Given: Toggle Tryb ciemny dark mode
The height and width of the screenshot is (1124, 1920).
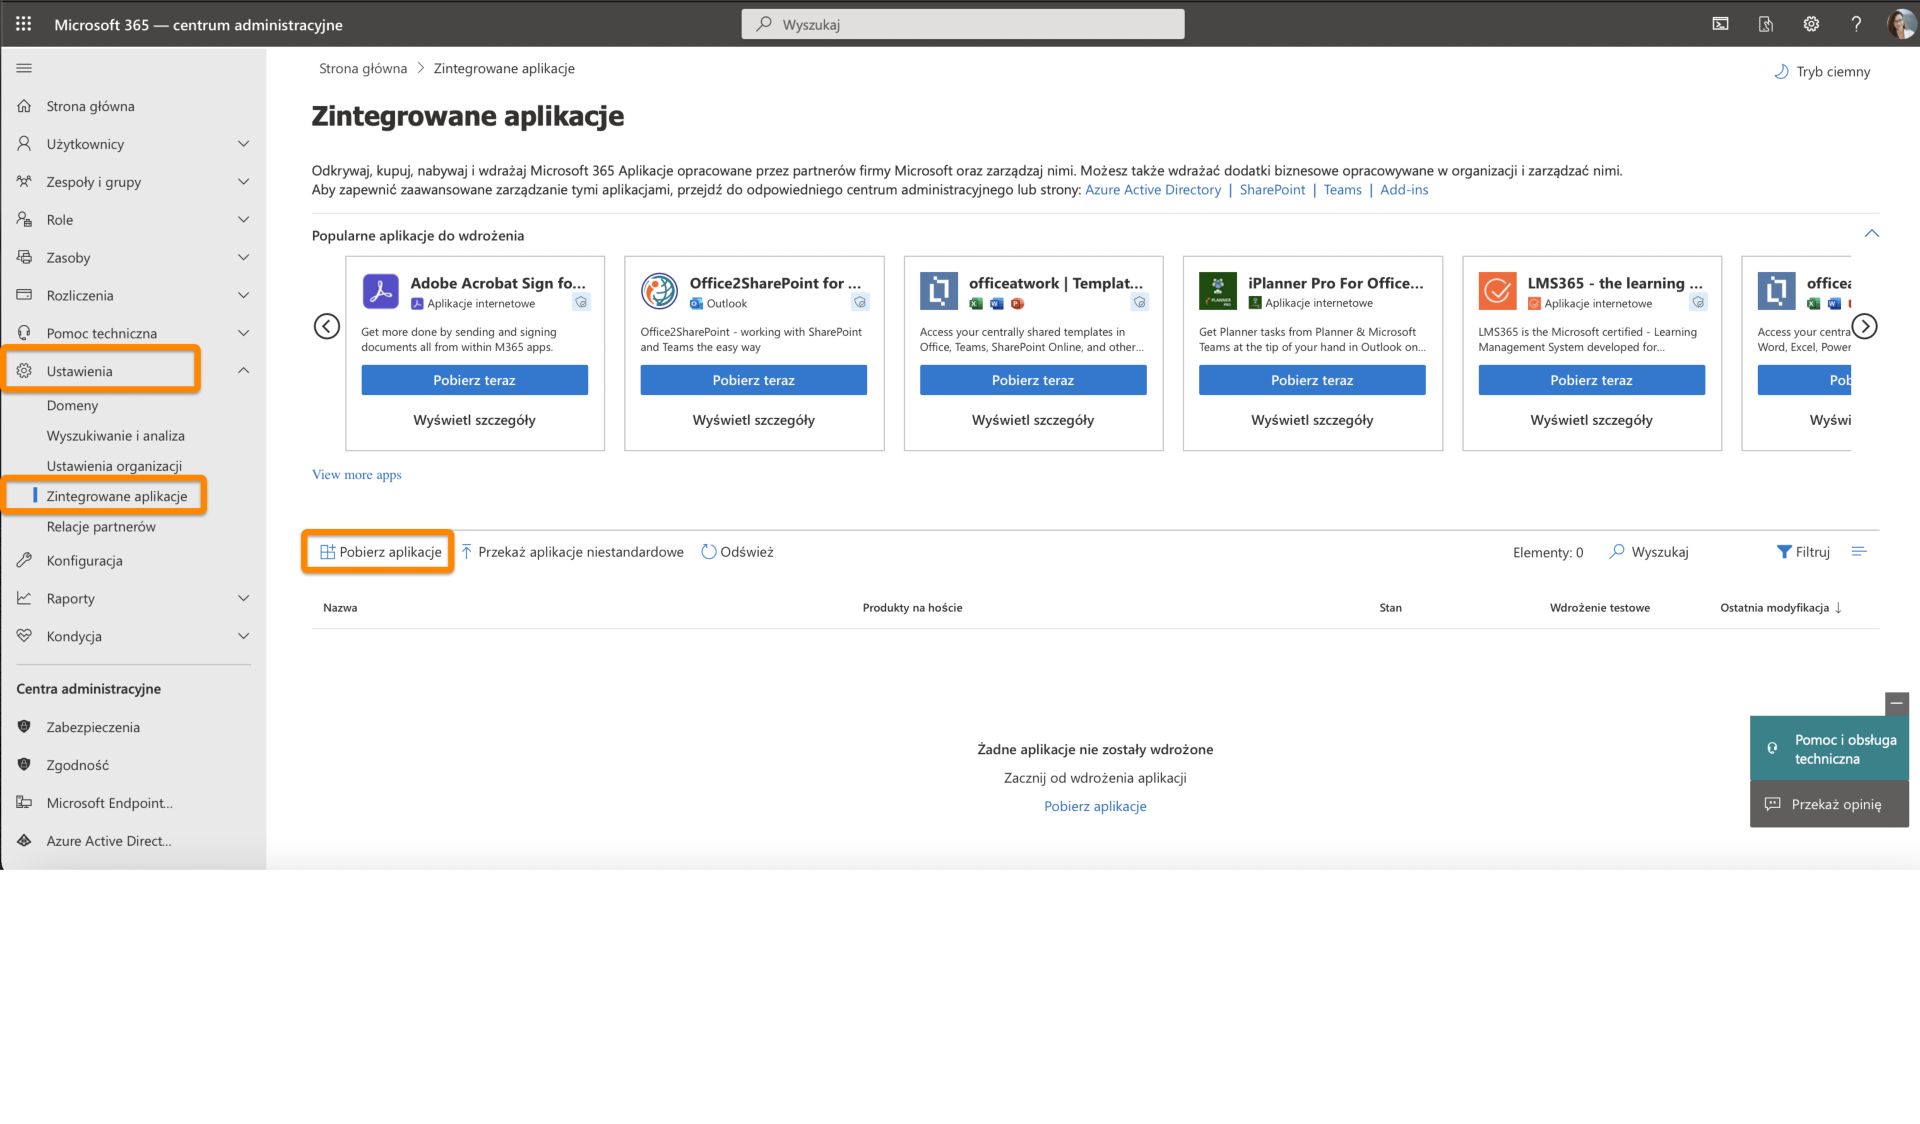Looking at the screenshot, I should (x=1822, y=72).
